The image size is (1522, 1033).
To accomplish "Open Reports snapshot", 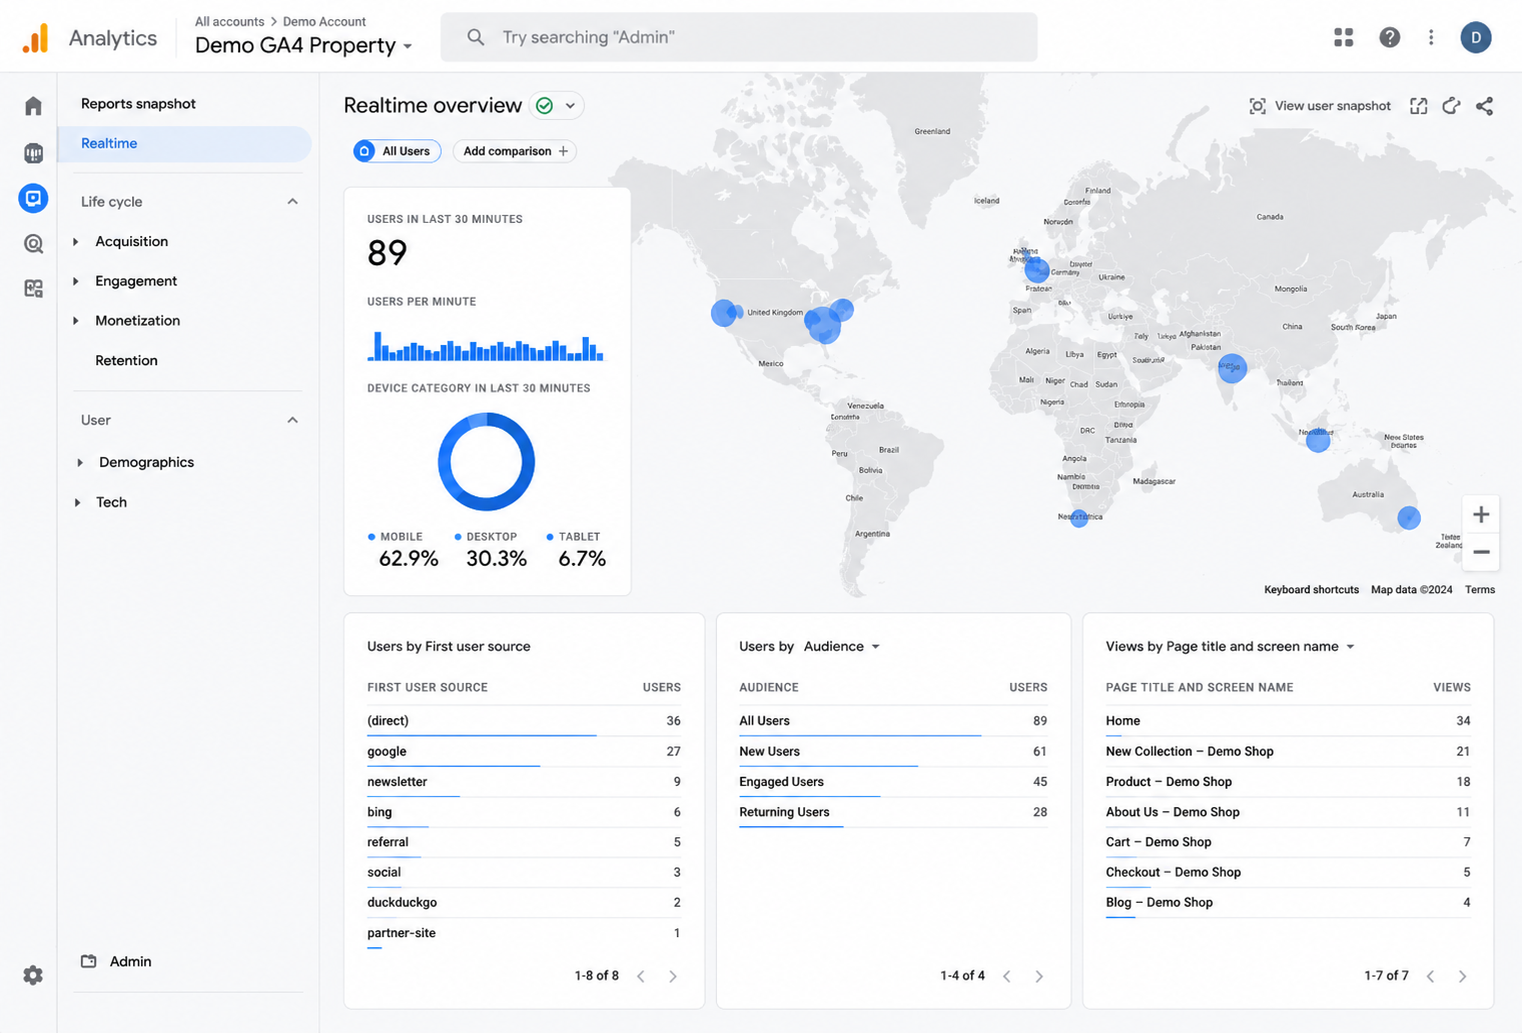I will click(138, 104).
